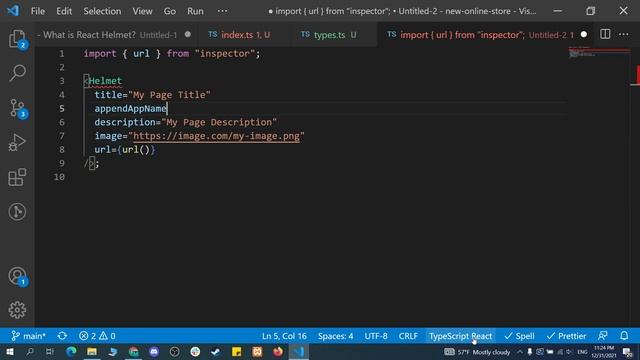Click the "inspector" string on line 1
Image resolution: width=640 pixels, height=360 pixels.
(x=225, y=53)
